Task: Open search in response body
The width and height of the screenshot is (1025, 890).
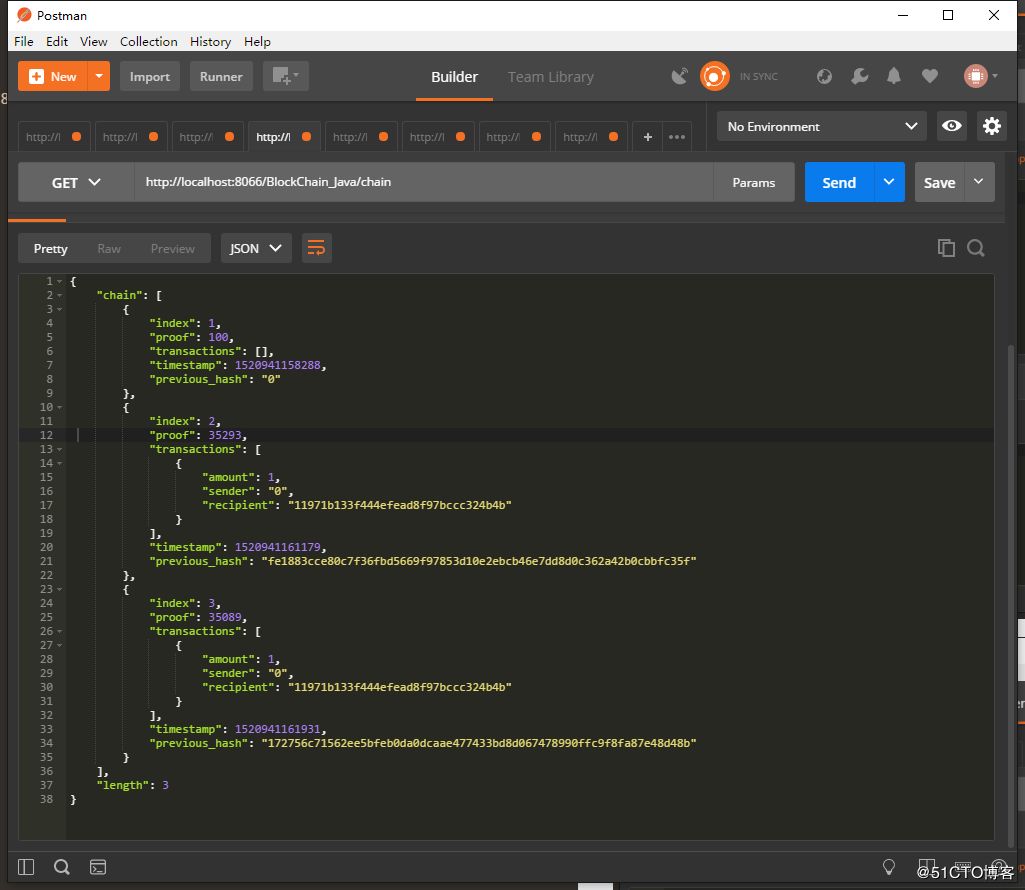Action: click(976, 249)
